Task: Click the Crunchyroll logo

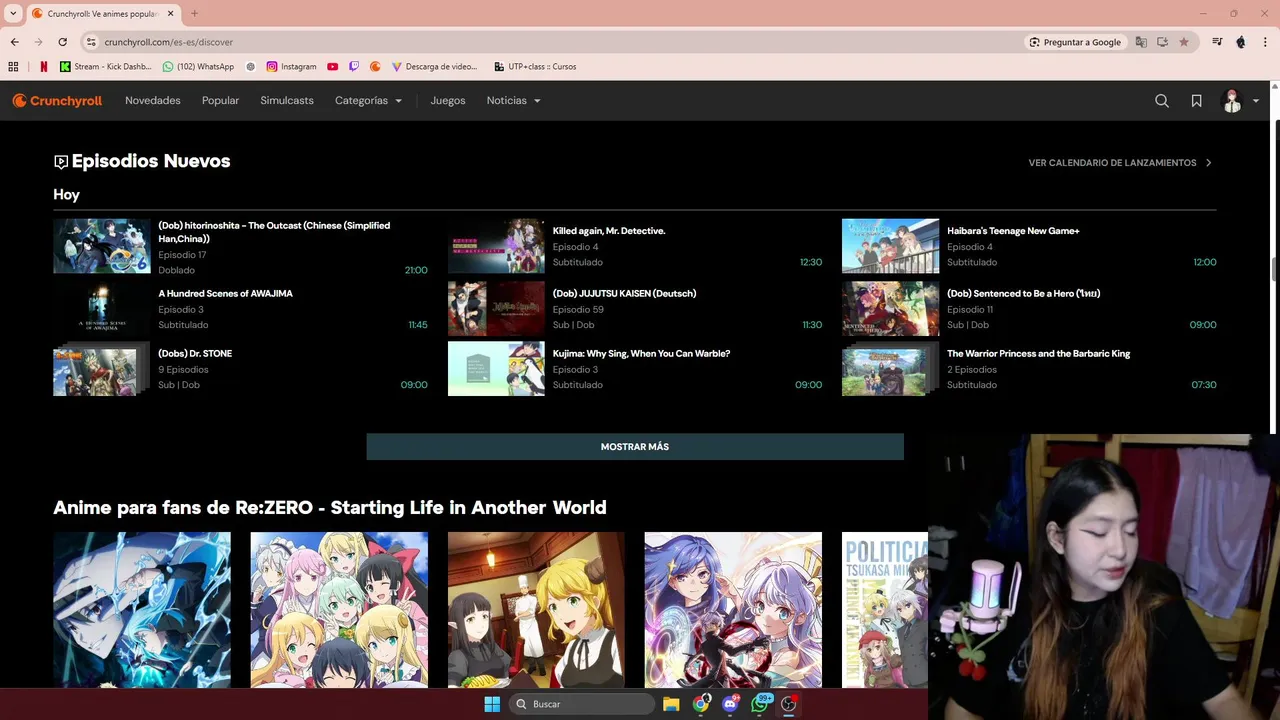Action: coord(57,101)
